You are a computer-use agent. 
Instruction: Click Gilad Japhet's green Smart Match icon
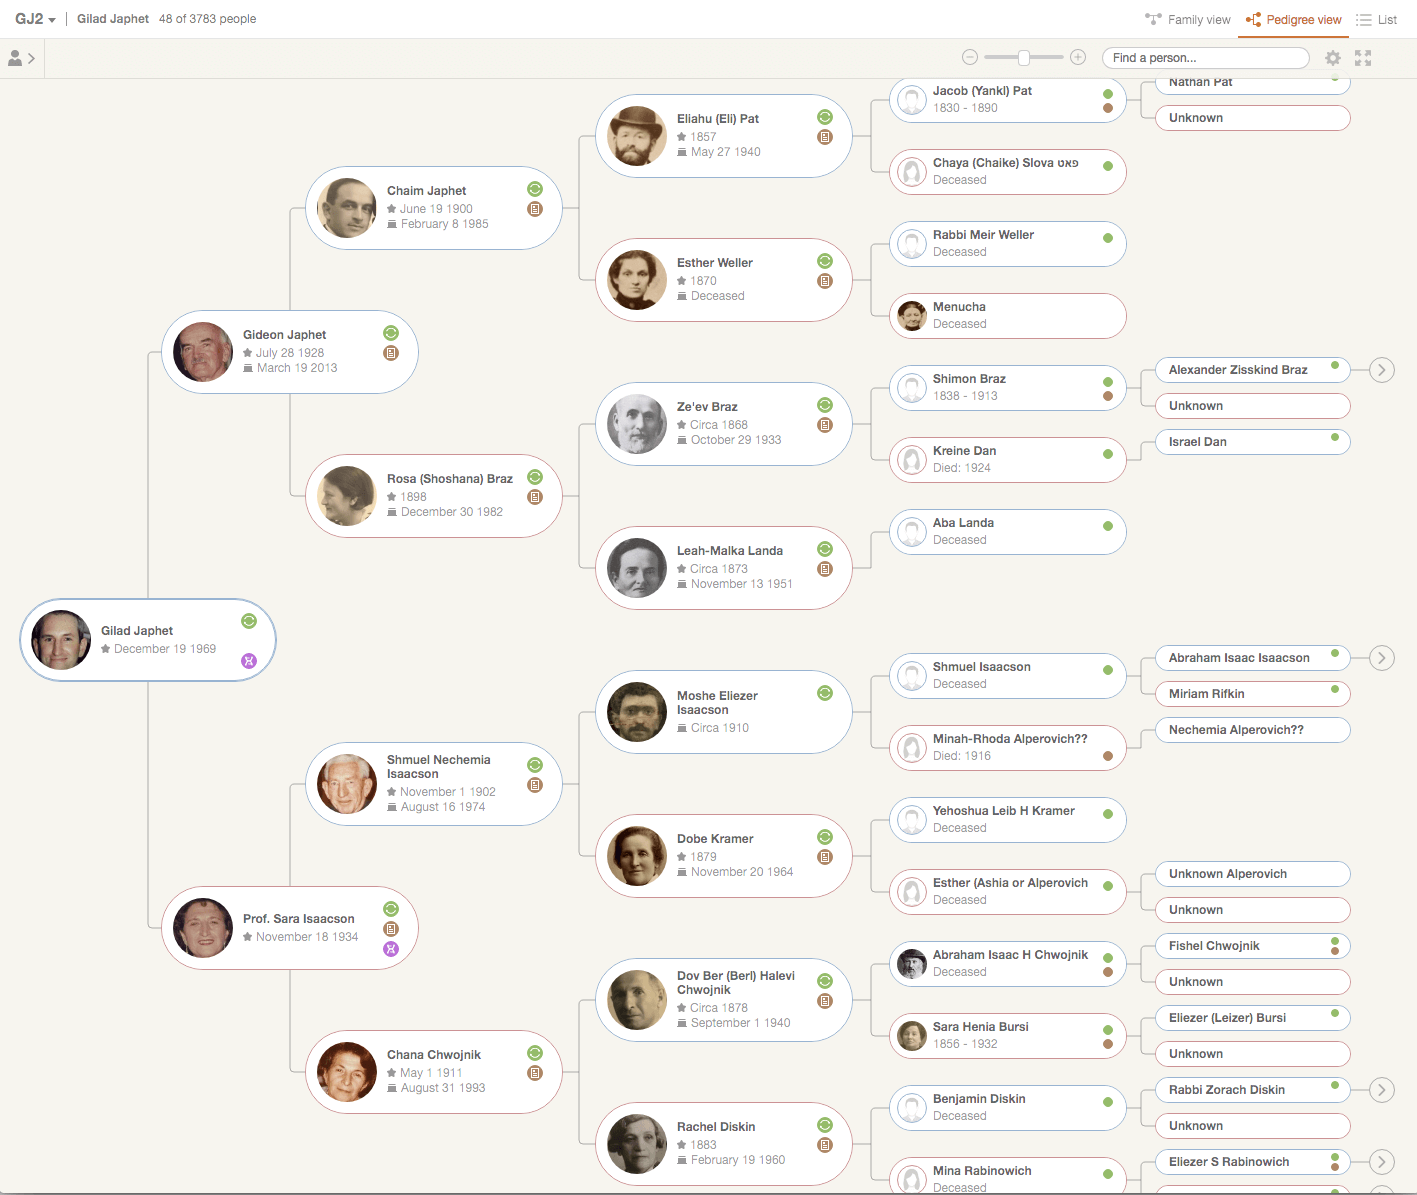pyautogui.click(x=249, y=621)
